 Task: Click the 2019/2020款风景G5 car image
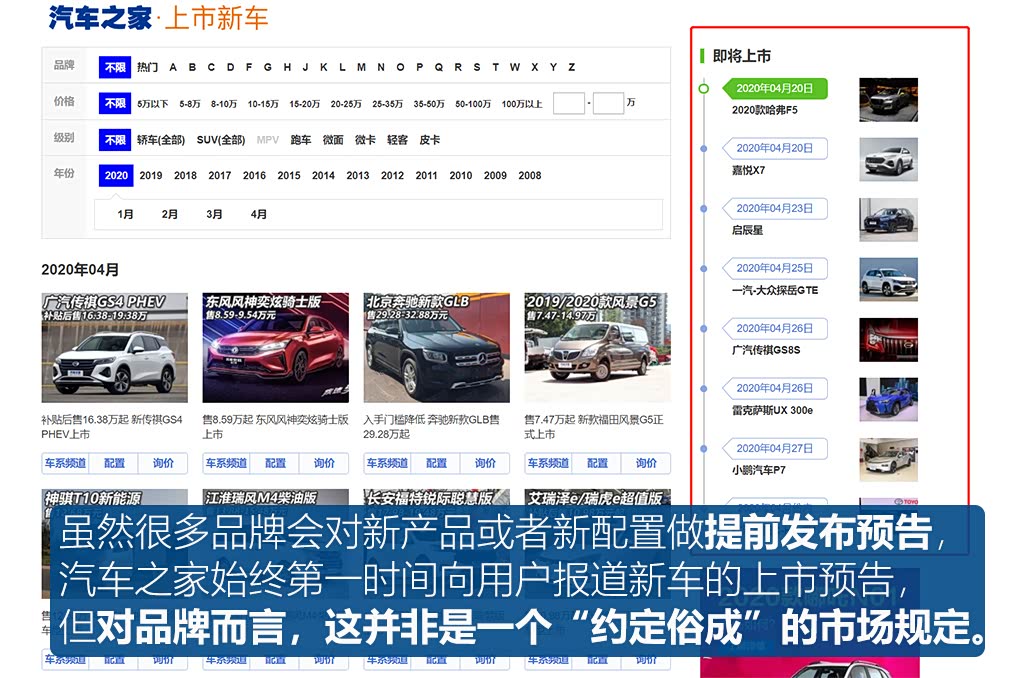597,348
